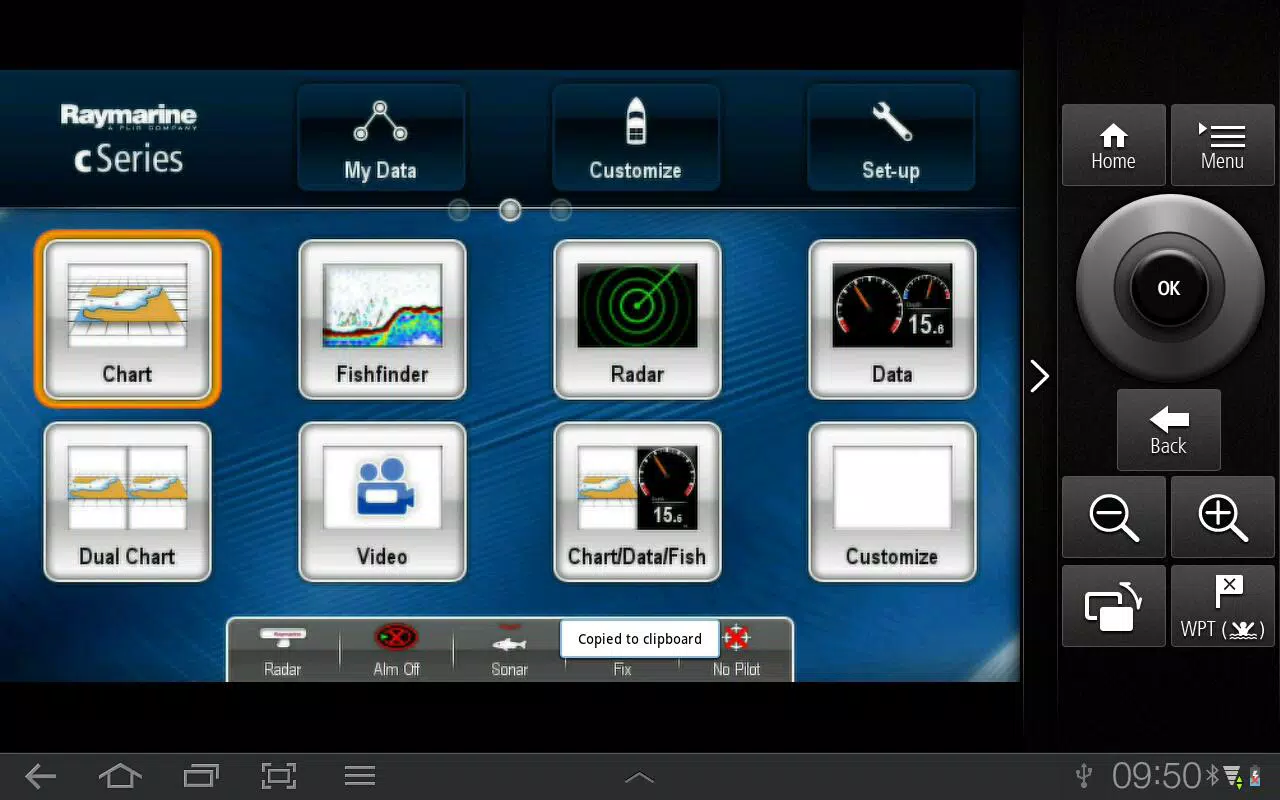
Task: Click the round OK button
Action: pos(1169,288)
